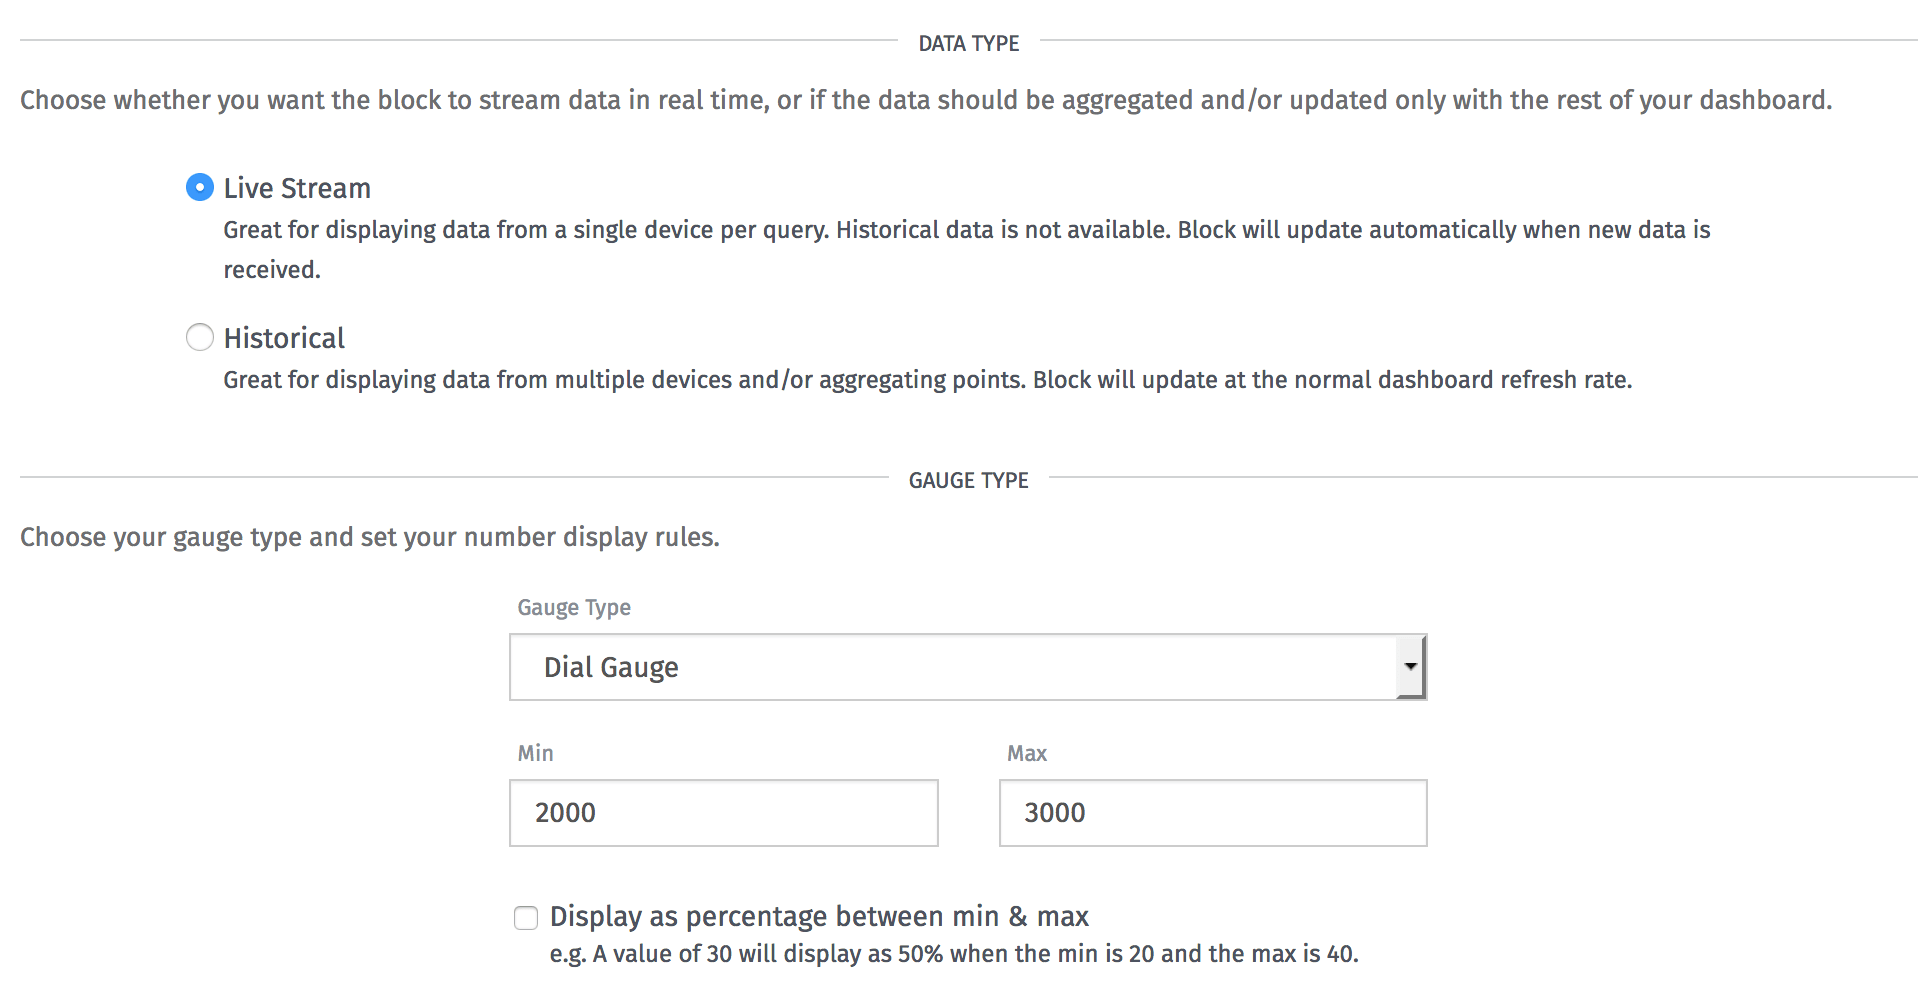Select the Historical radio button
This screenshot has height=1008, width=1928.
[200, 337]
